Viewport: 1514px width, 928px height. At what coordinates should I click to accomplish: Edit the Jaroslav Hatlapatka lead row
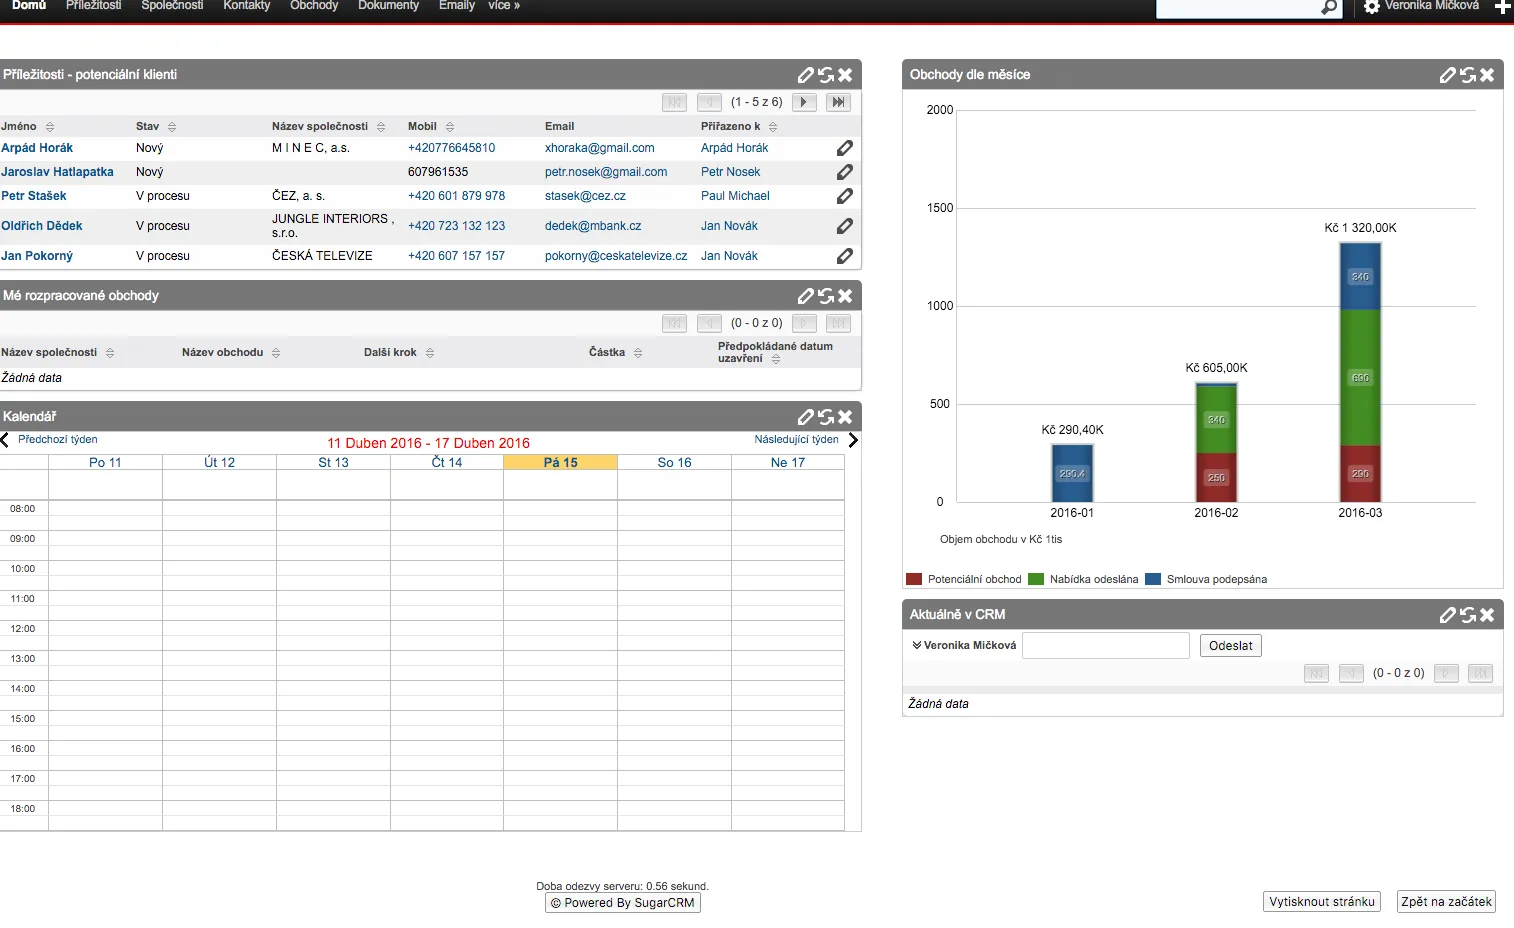point(845,172)
